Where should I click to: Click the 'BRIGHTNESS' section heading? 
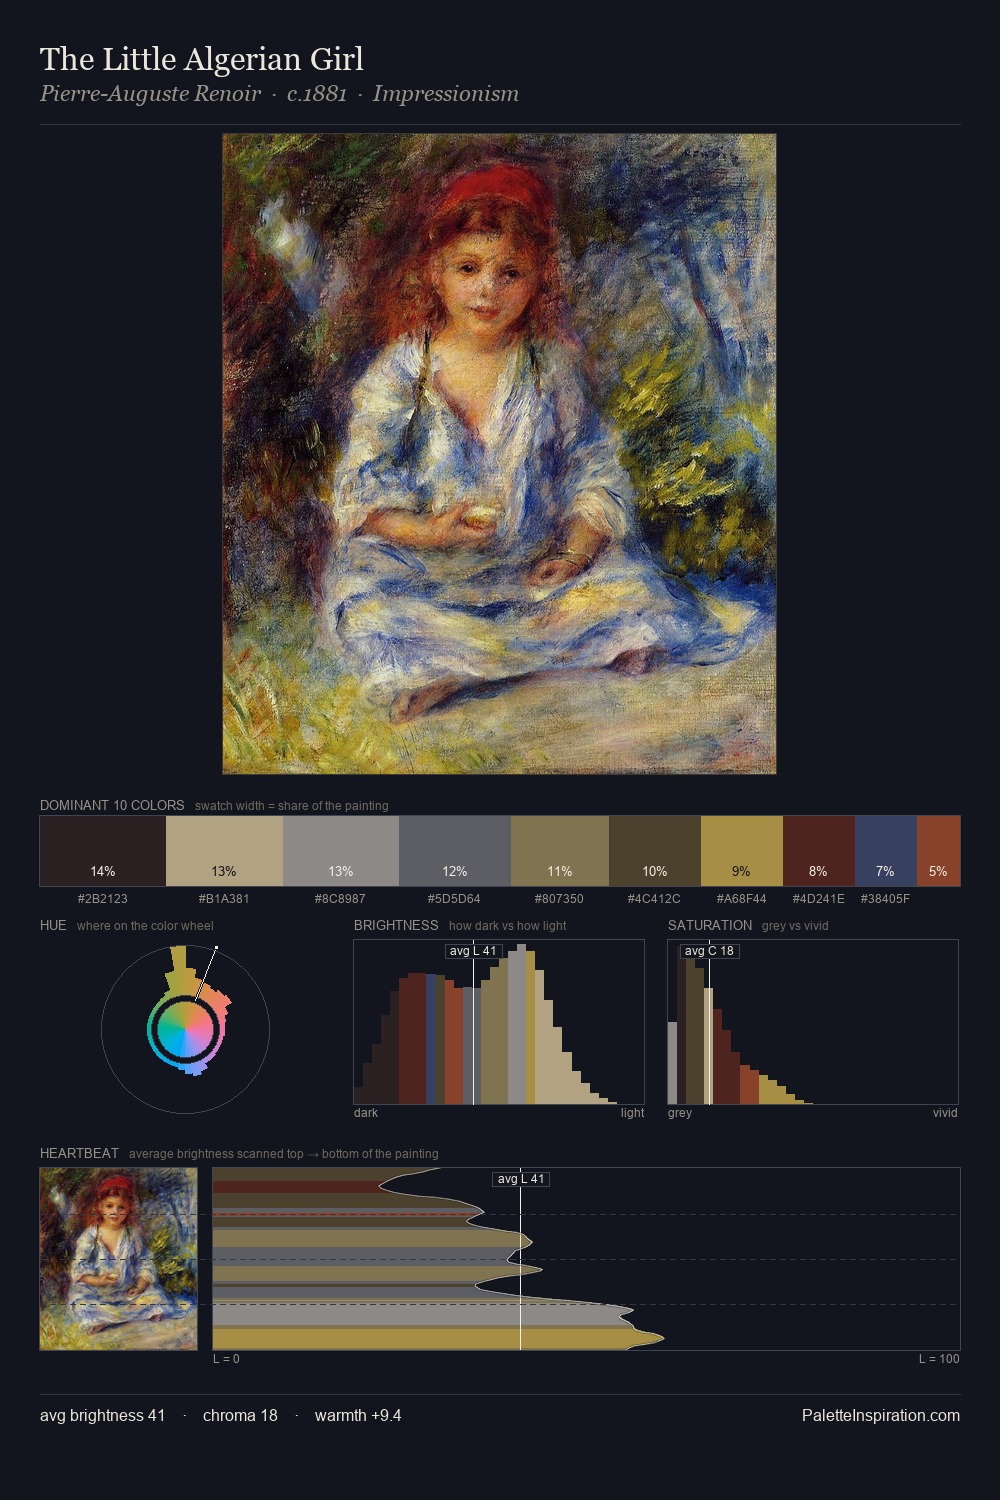(396, 925)
